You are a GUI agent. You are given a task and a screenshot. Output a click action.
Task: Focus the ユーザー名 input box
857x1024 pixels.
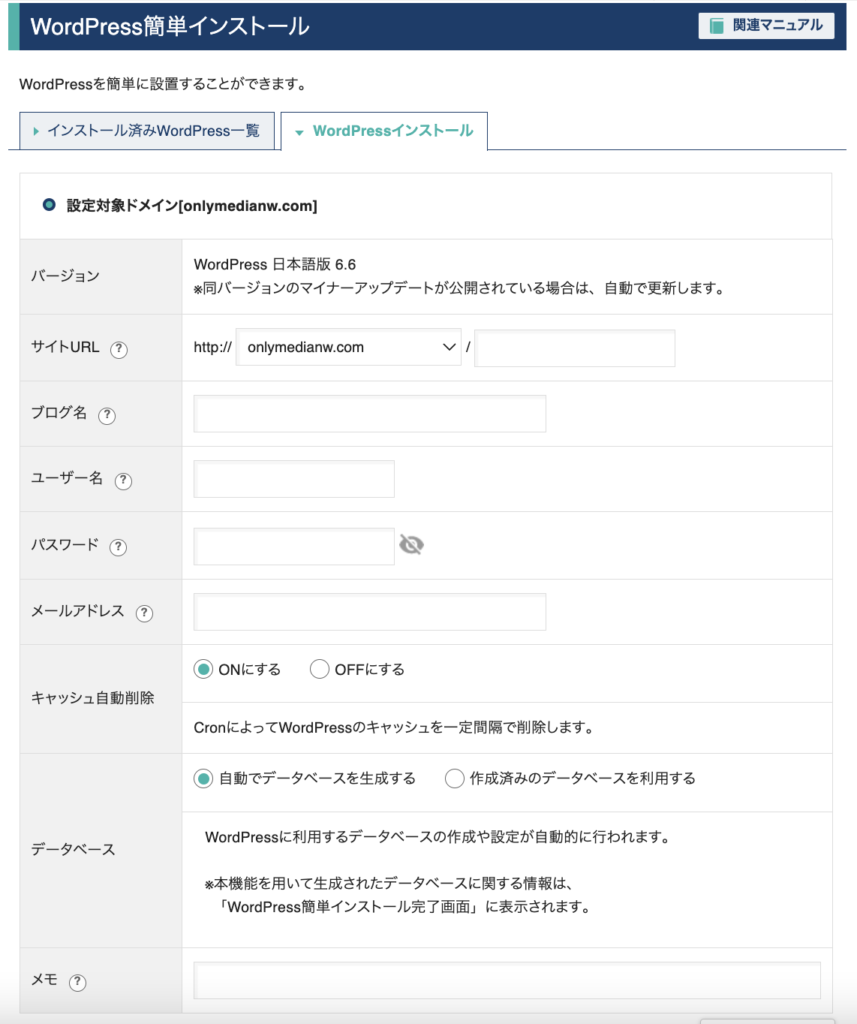coord(294,479)
